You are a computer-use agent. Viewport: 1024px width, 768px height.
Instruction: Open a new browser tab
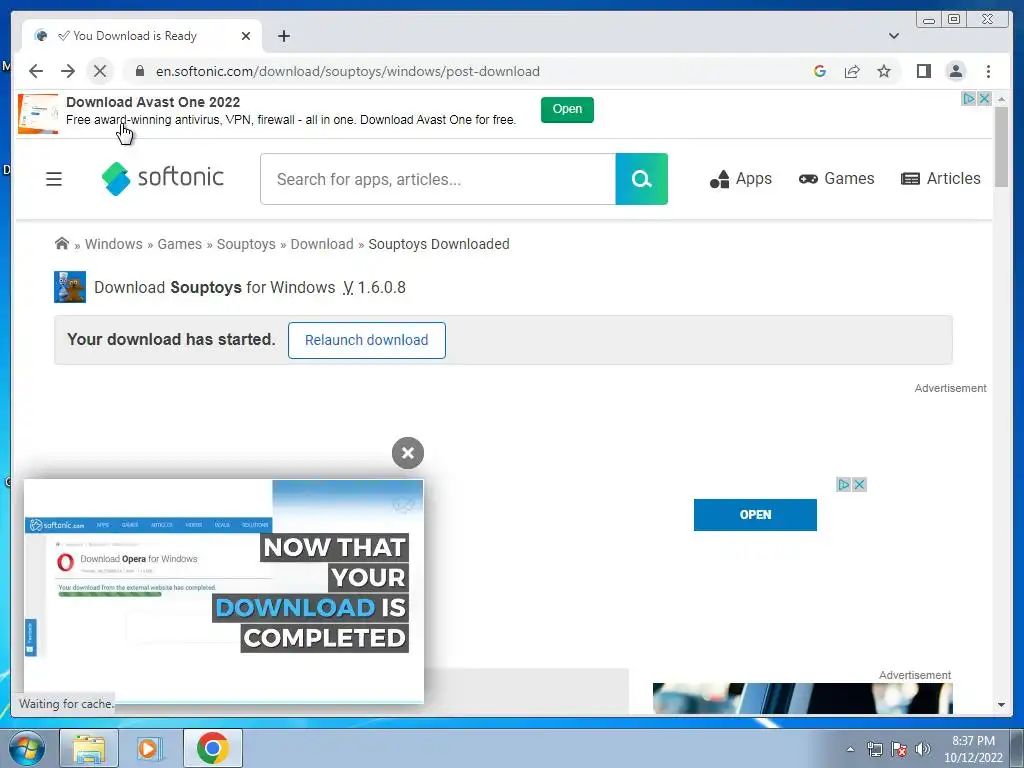[x=283, y=36]
